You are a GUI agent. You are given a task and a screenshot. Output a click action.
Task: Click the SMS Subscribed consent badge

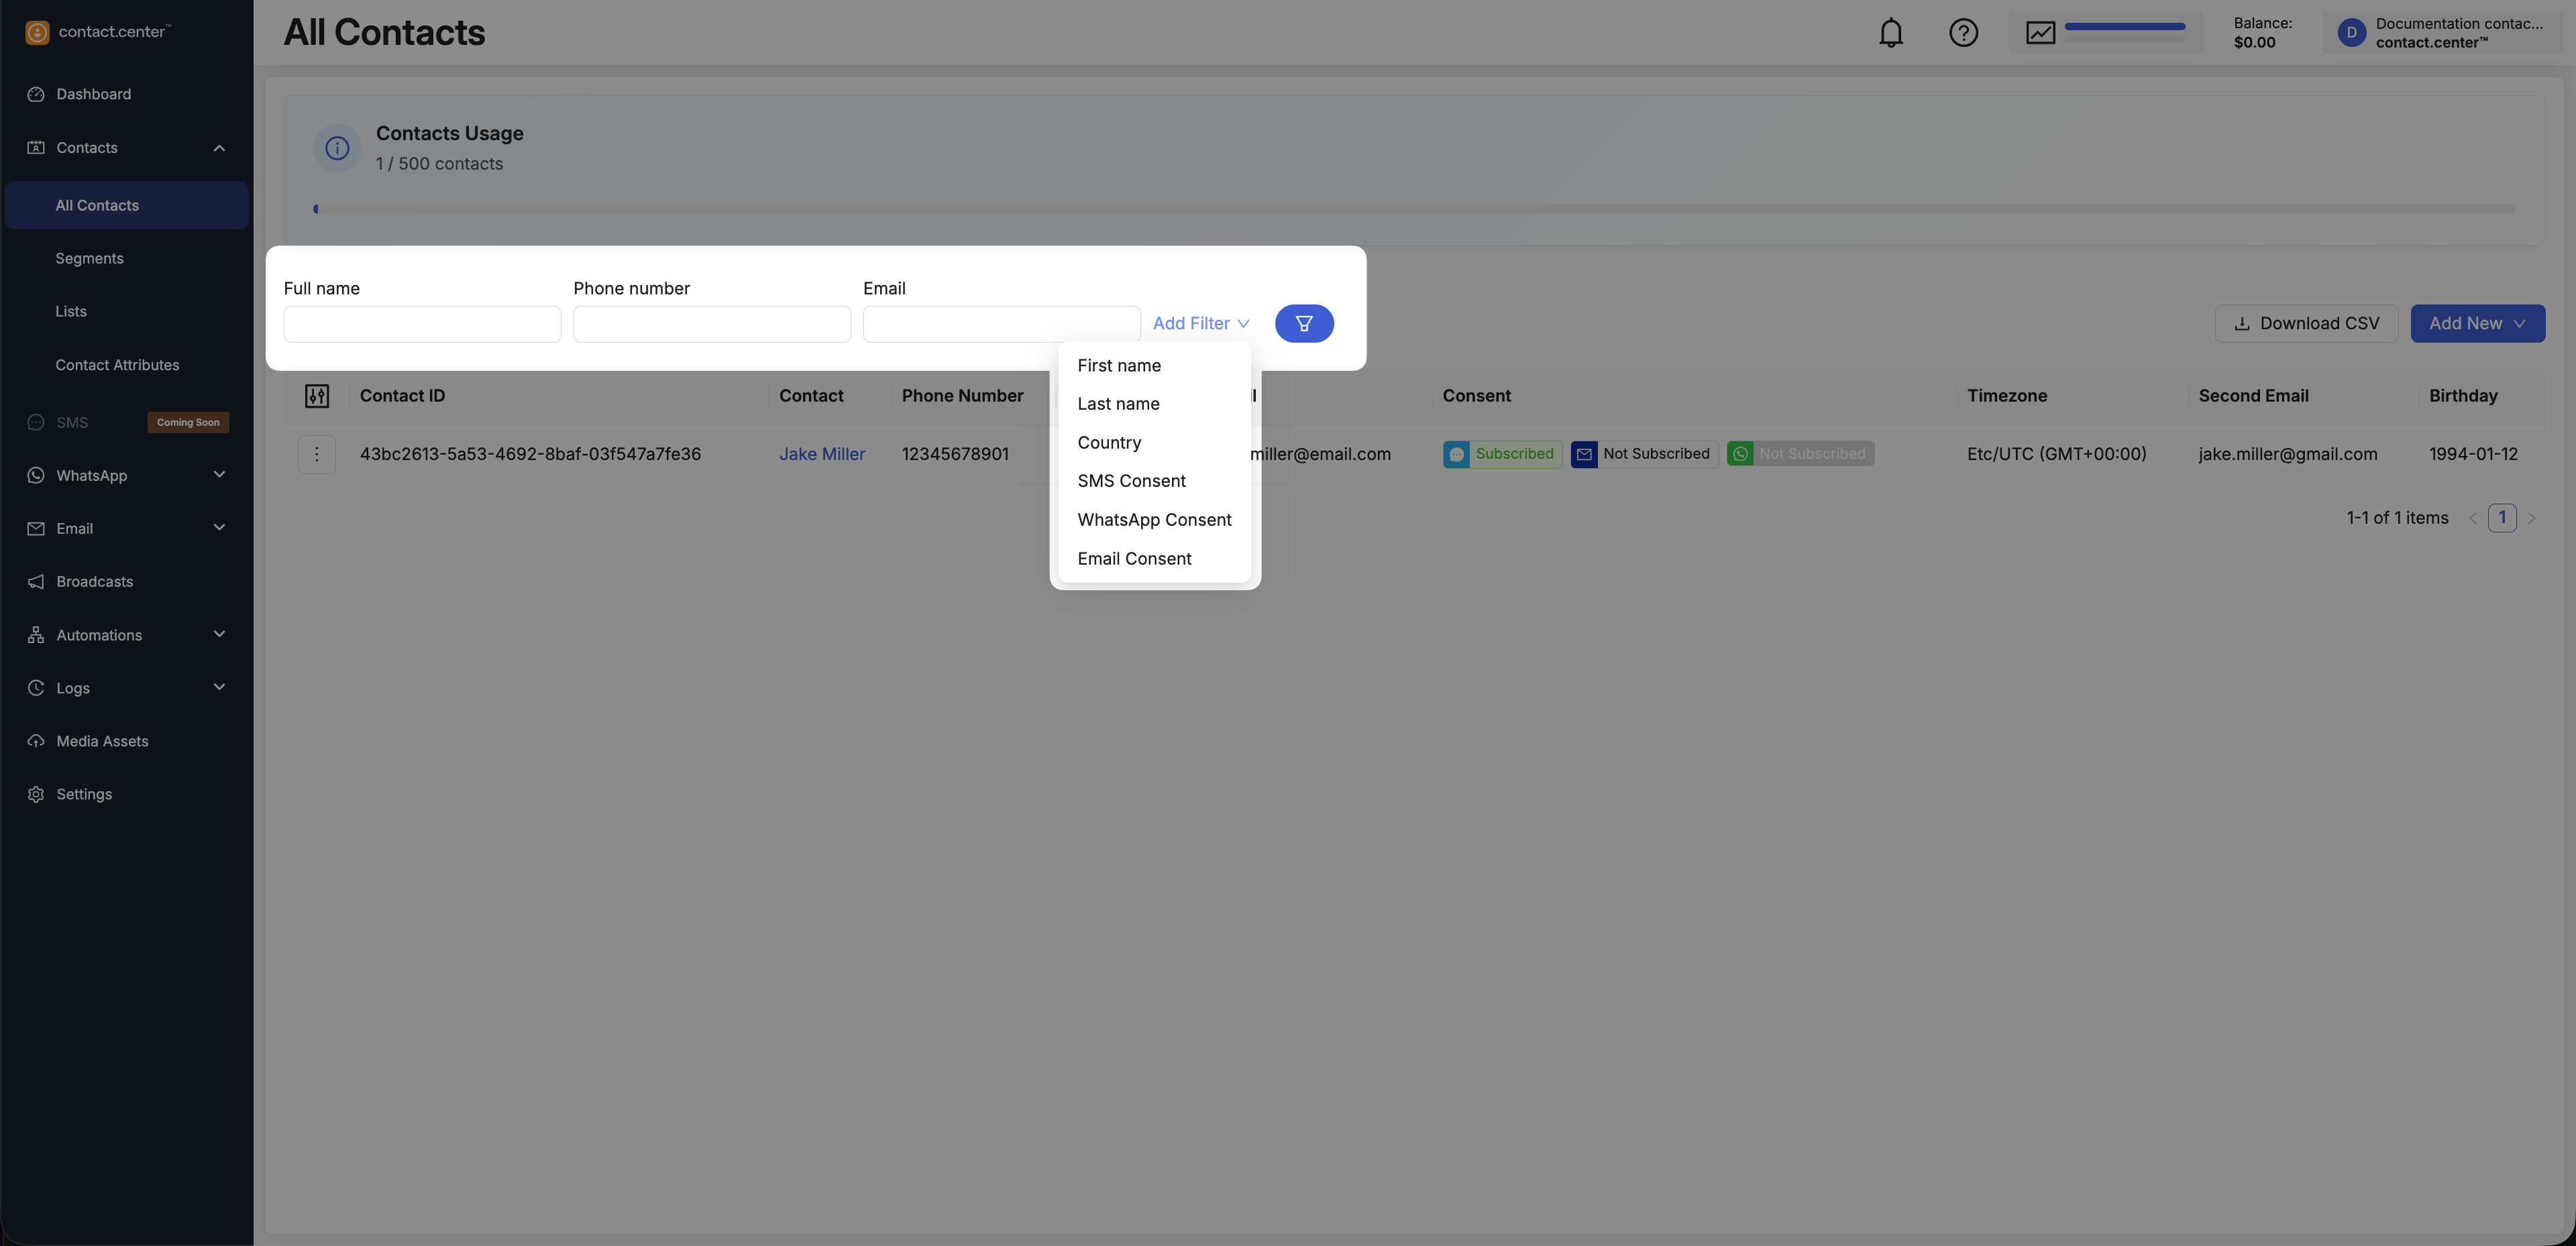[1502, 454]
